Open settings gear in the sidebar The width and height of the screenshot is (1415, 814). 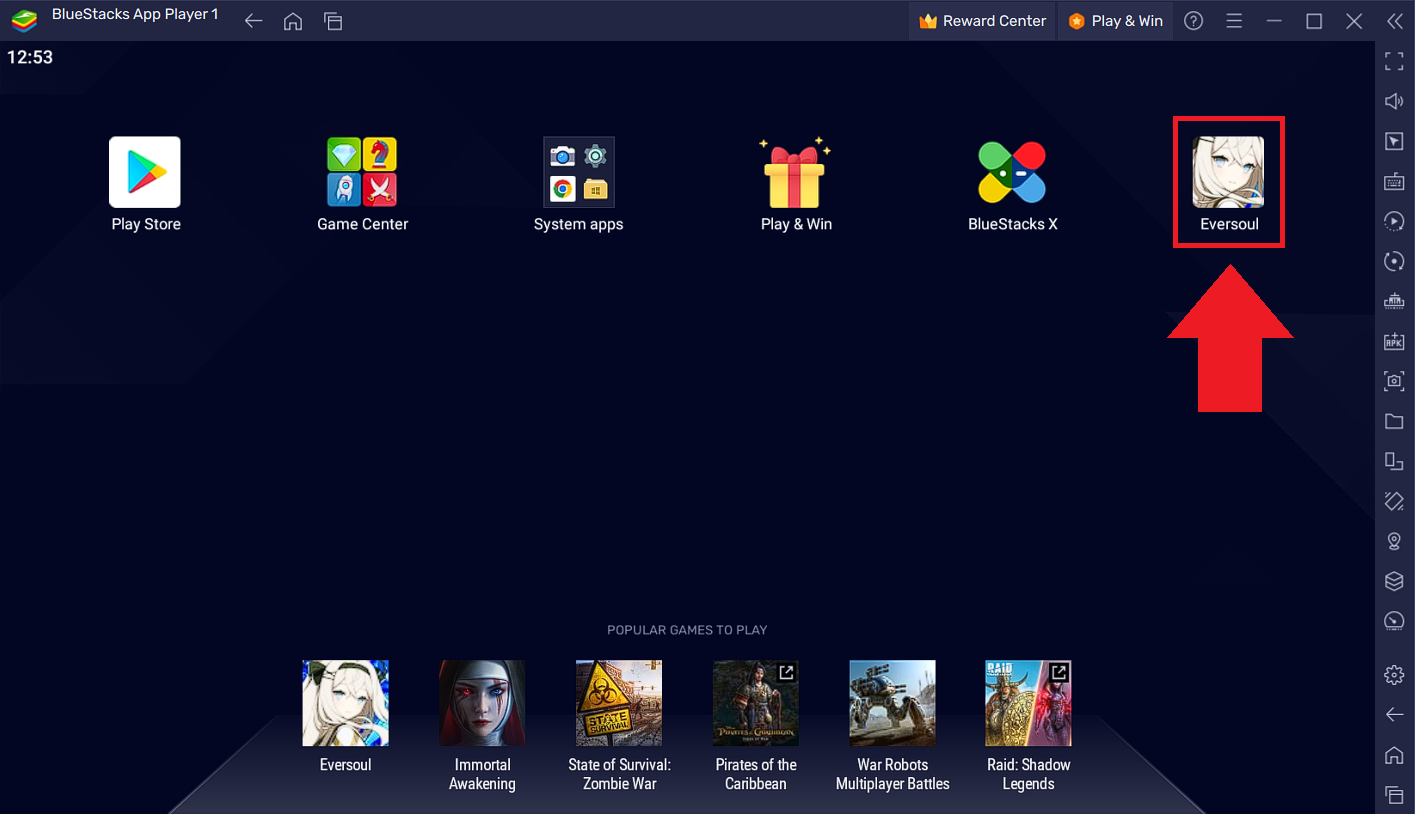point(1394,675)
